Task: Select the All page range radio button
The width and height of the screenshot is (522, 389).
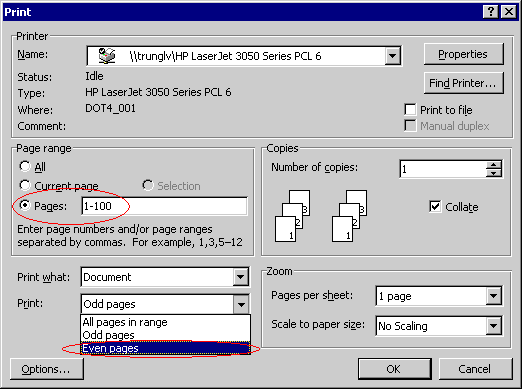Action: pos(25,166)
